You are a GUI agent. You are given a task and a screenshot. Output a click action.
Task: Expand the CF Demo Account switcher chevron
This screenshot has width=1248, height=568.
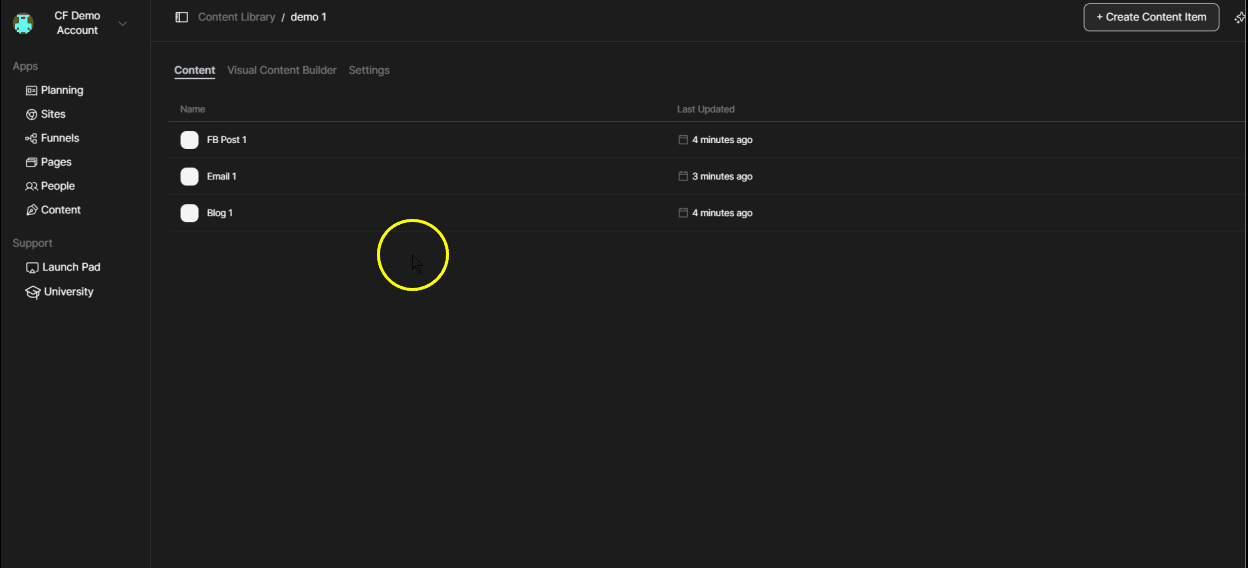click(122, 23)
